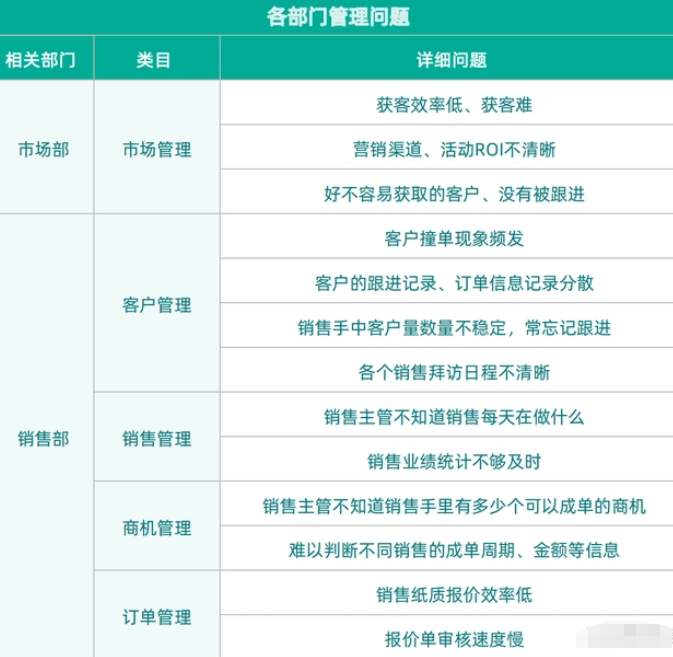This screenshot has width=673, height=657.
Task: Select the 类目 column header
Action: (155, 60)
